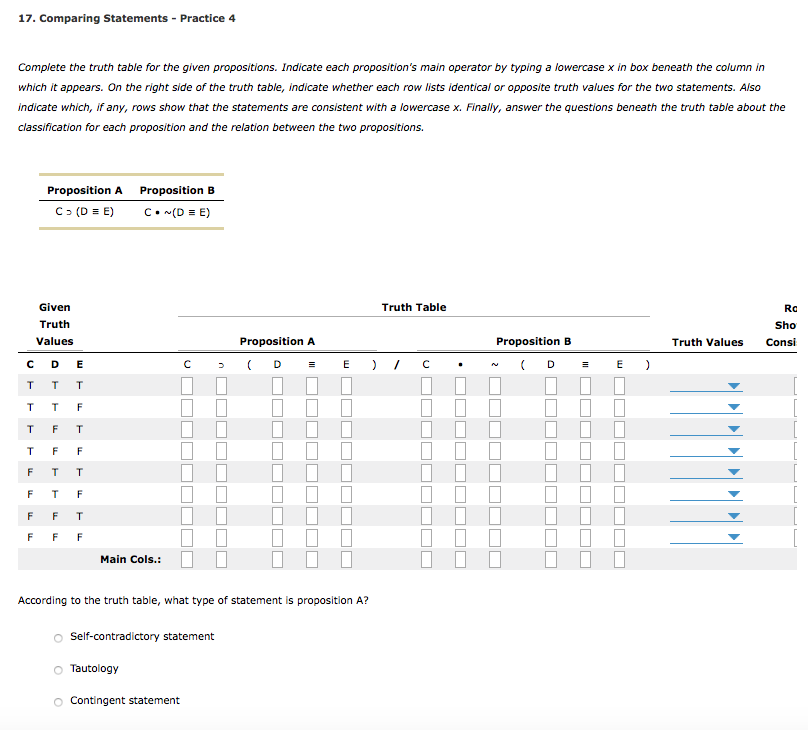Select the "Self-contradictory statement" radio button
Viewport: 808px width, 730px height.
point(58,637)
